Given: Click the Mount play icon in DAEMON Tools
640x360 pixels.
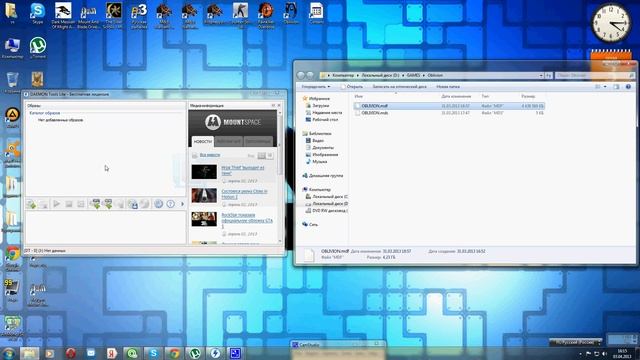Looking at the screenshot, I should (56, 204).
